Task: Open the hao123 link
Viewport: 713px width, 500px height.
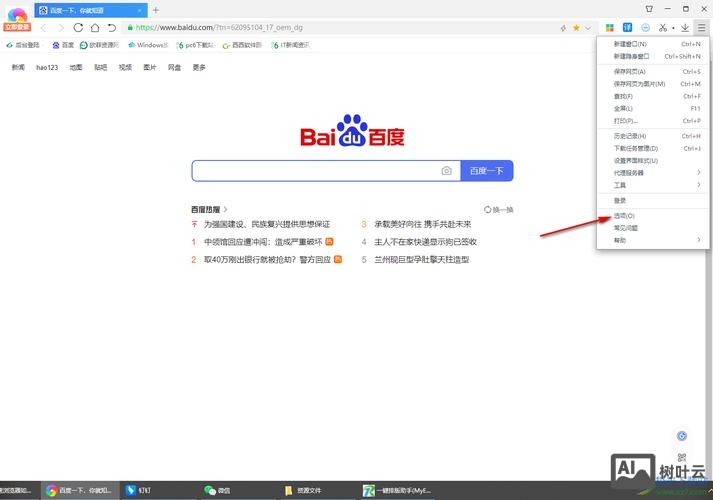Action: (x=47, y=67)
